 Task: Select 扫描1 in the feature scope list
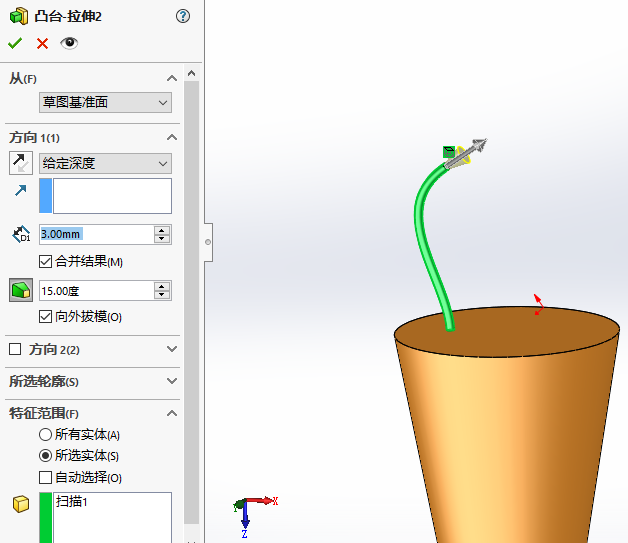coord(73,502)
